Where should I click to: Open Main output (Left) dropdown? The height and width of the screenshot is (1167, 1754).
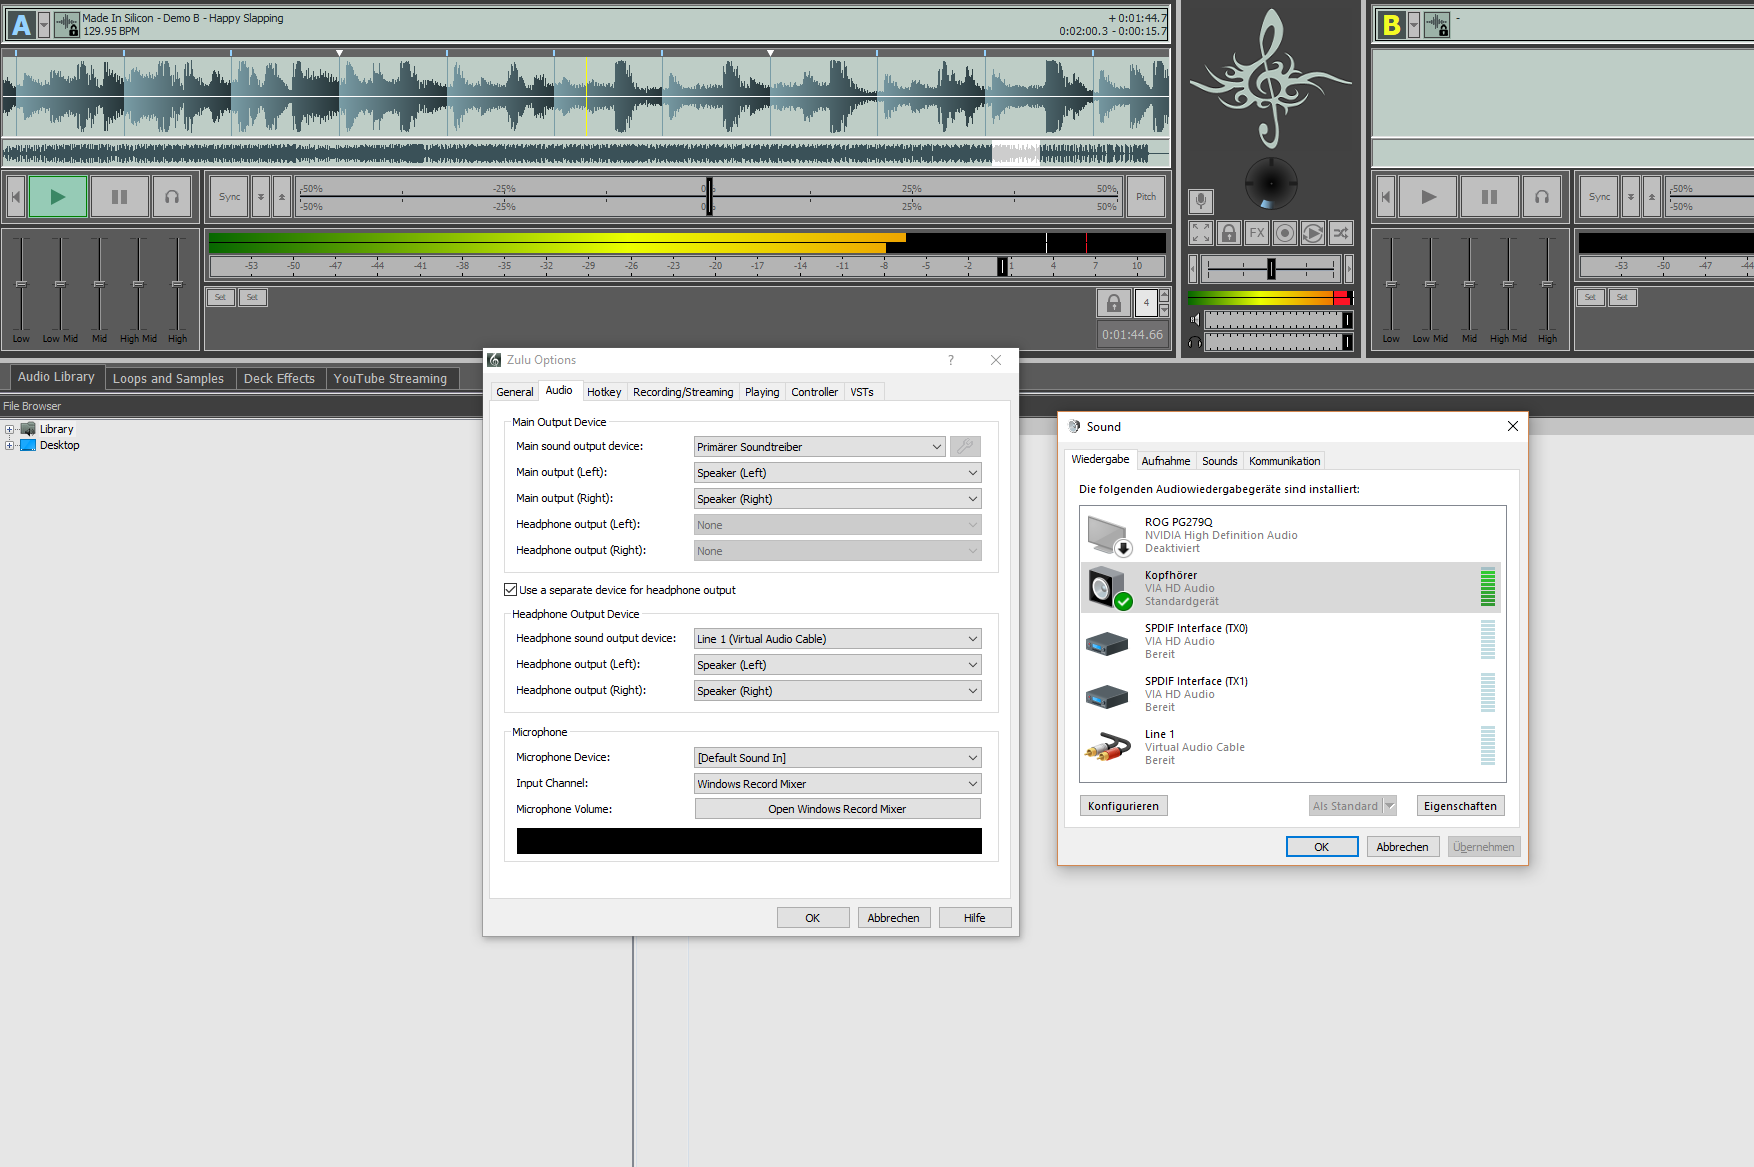tap(838, 473)
